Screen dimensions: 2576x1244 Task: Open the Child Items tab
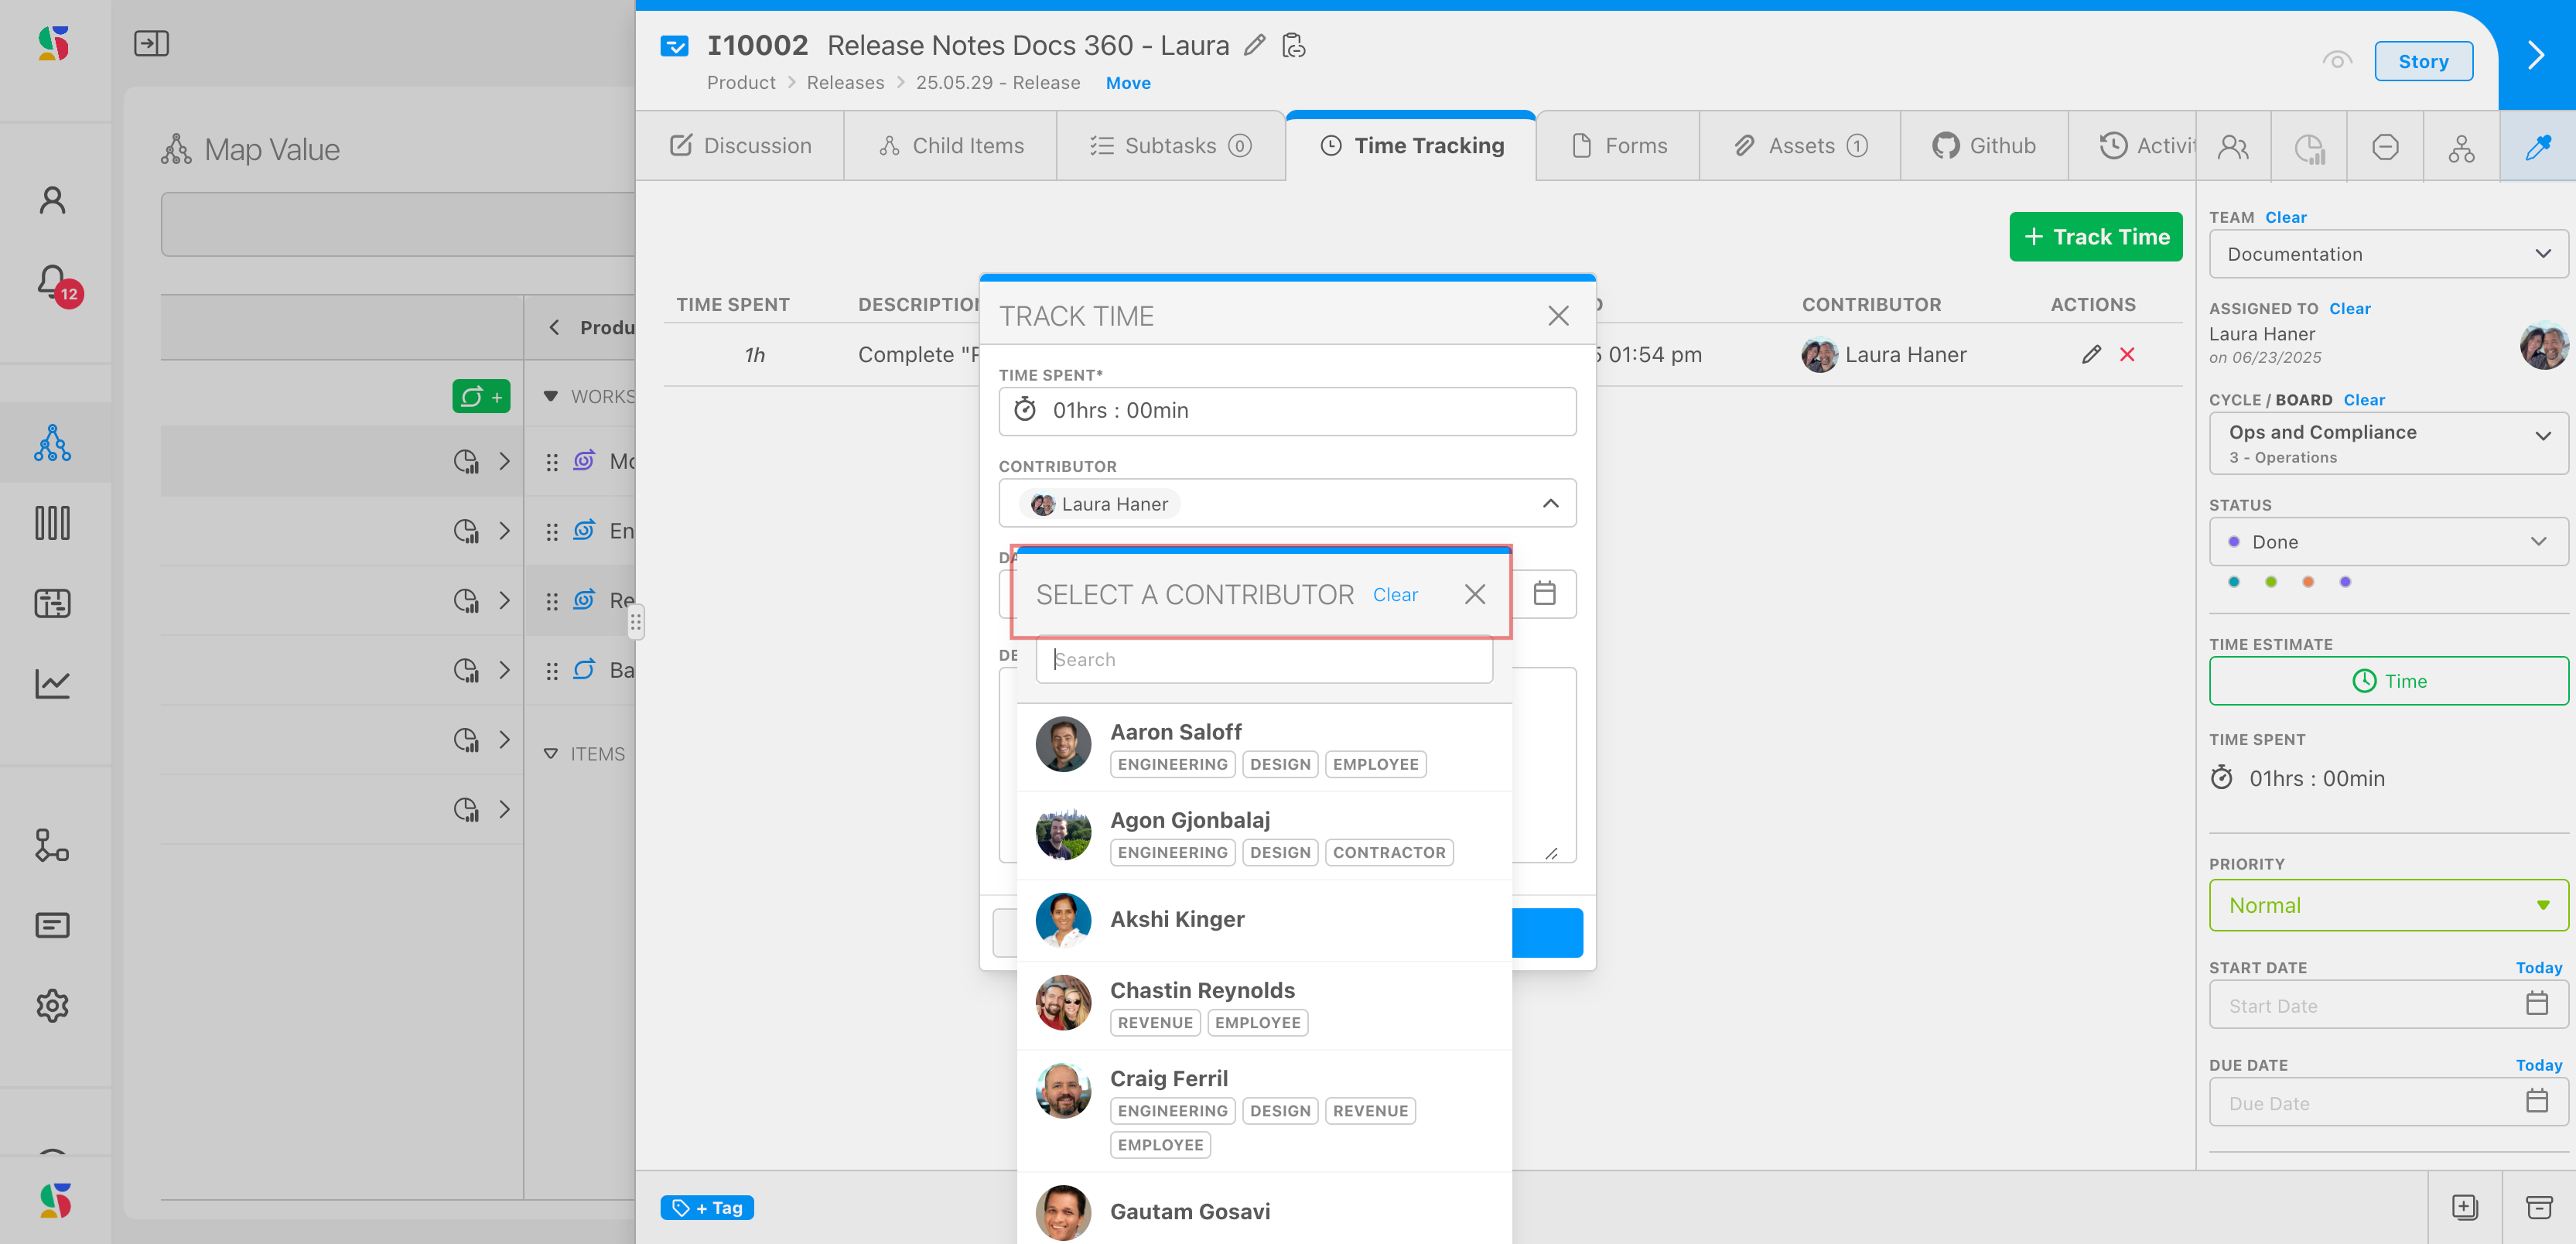pos(951,146)
